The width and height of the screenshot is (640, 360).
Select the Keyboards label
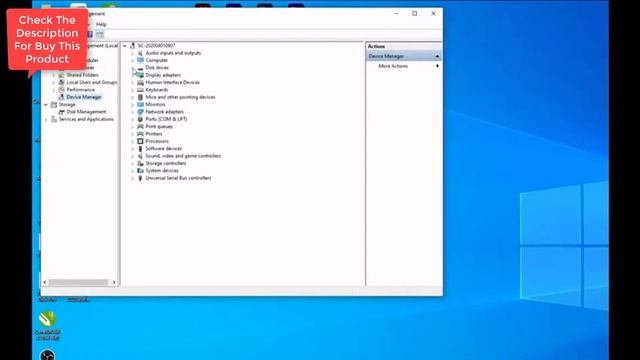click(x=157, y=90)
